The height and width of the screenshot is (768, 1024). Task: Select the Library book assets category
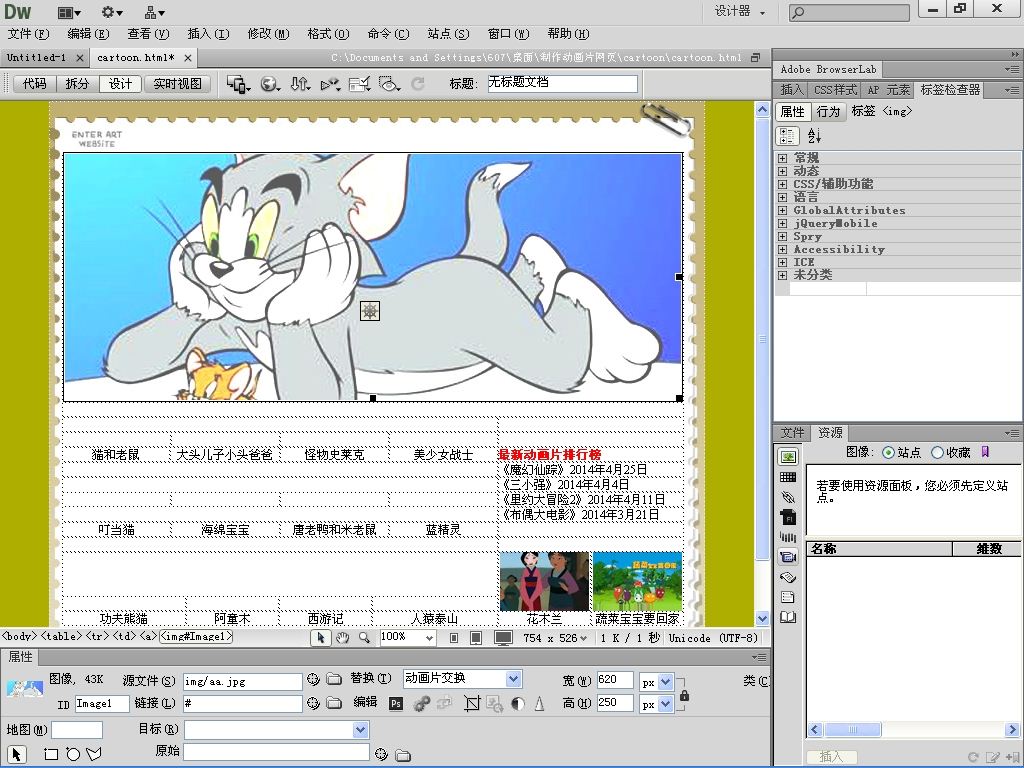(x=788, y=617)
